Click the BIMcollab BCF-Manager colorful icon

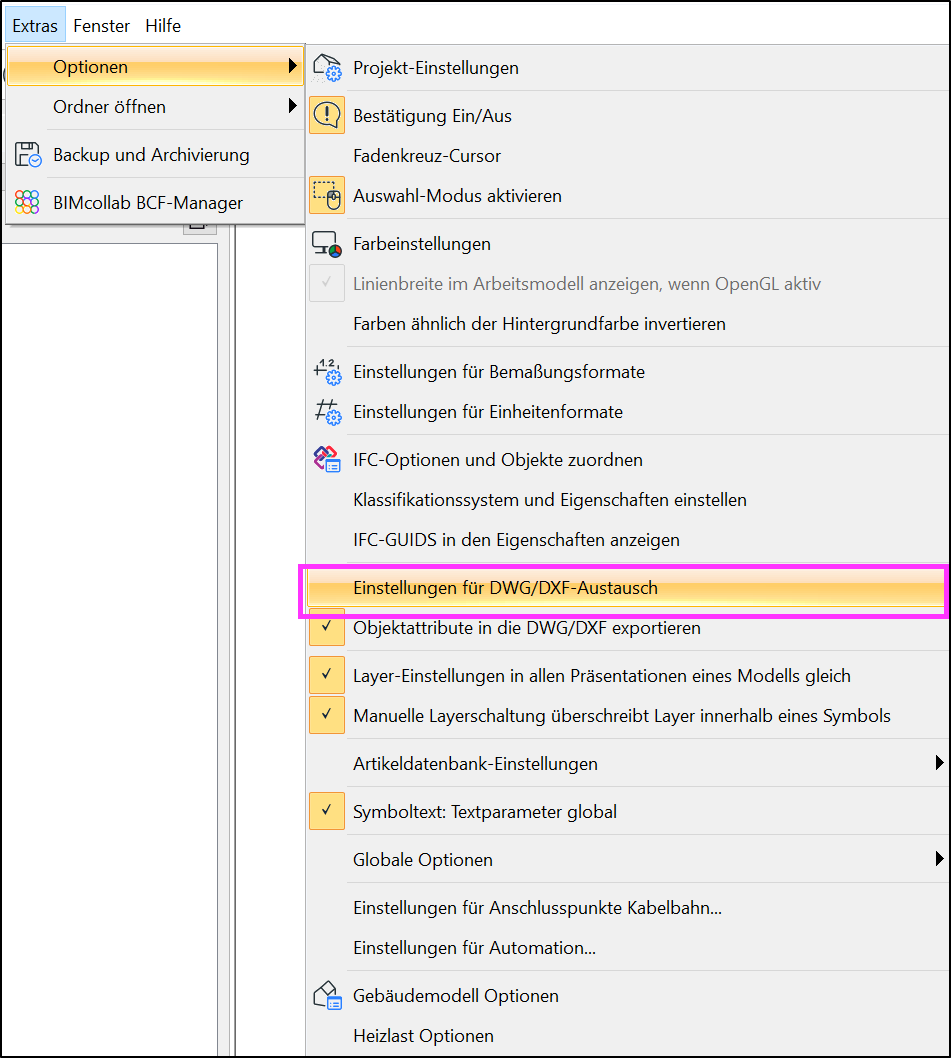coord(28,202)
